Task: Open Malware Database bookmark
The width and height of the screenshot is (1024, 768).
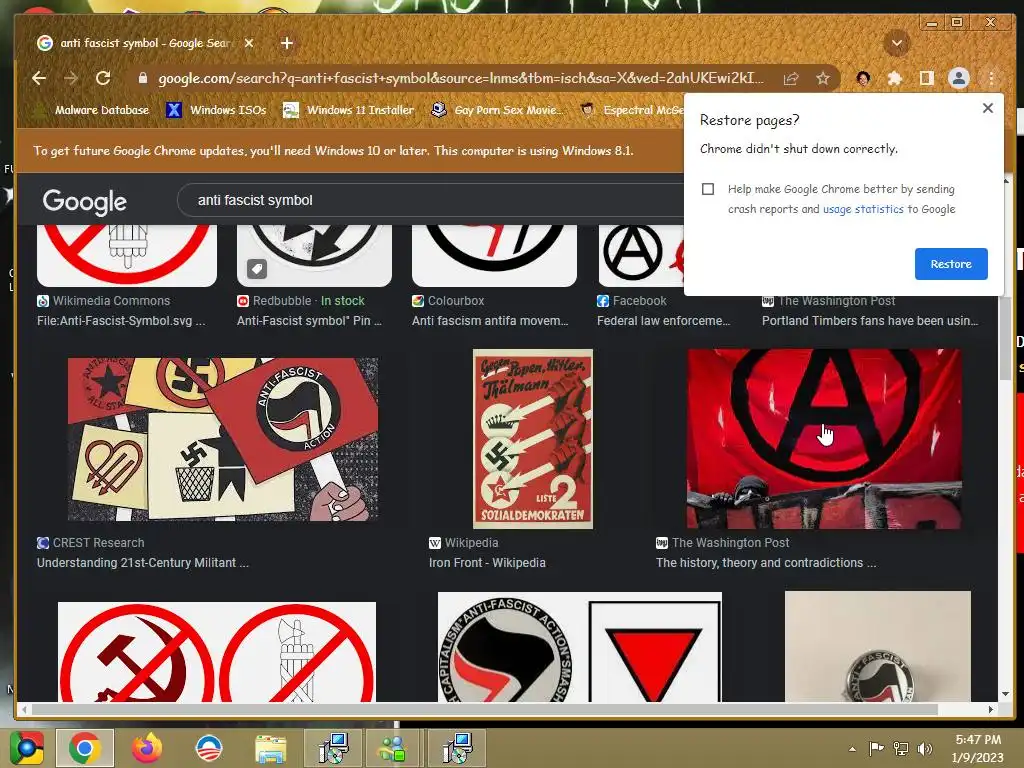Action: click(x=91, y=110)
